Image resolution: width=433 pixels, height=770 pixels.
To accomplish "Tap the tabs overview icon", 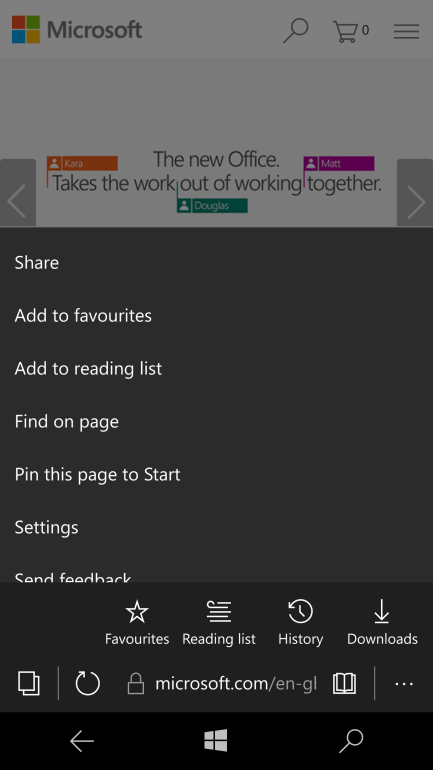I will click(29, 683).
